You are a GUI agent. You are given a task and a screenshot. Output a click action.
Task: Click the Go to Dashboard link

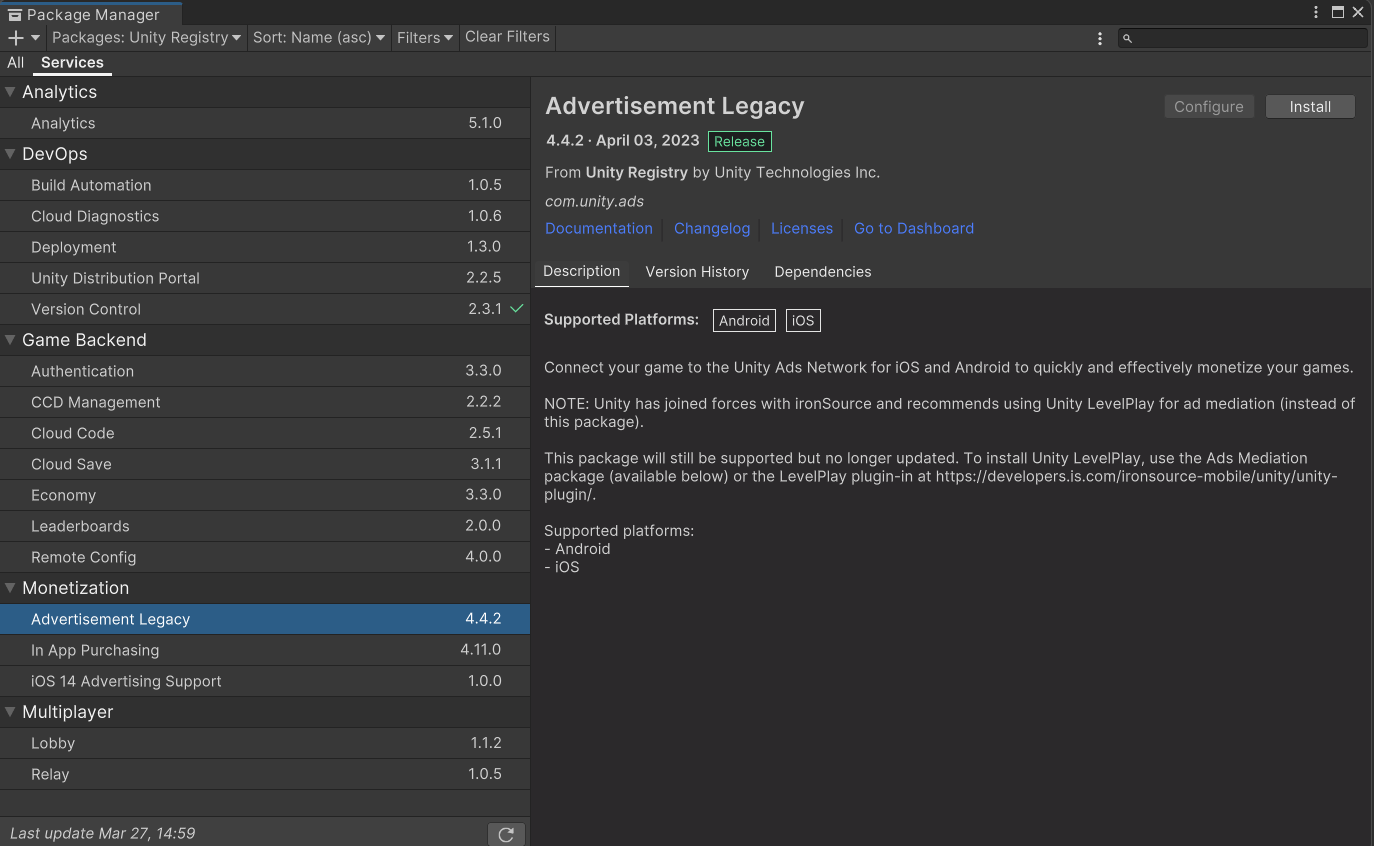[x=914, y=228]
